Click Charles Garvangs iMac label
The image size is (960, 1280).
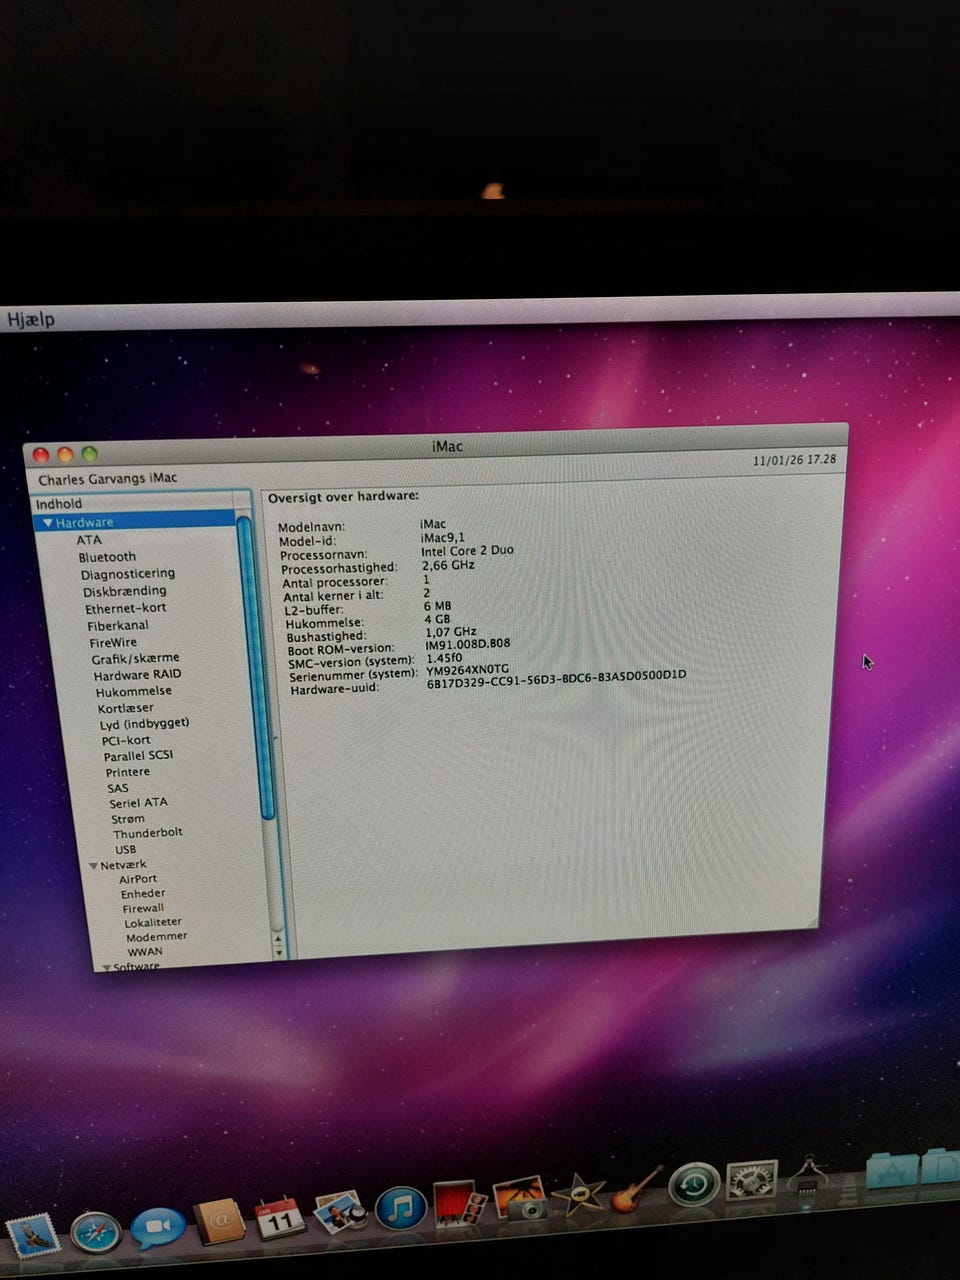point(108,479)
